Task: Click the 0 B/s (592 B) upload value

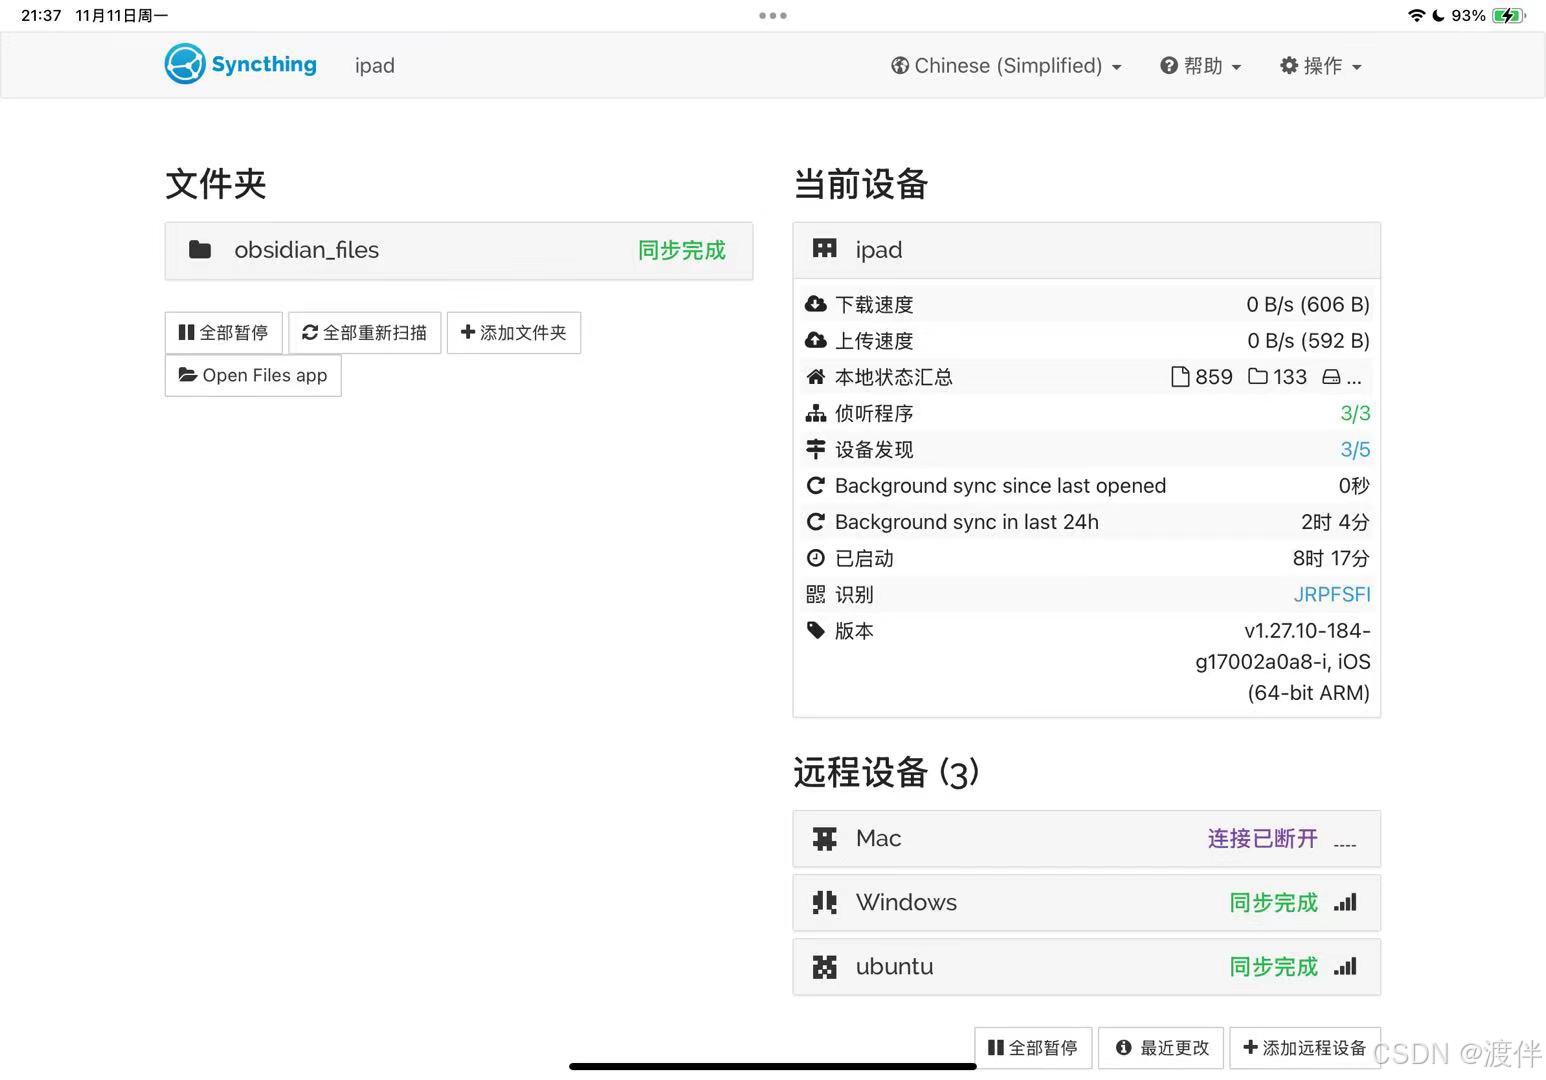Action: click(1308, 340)
